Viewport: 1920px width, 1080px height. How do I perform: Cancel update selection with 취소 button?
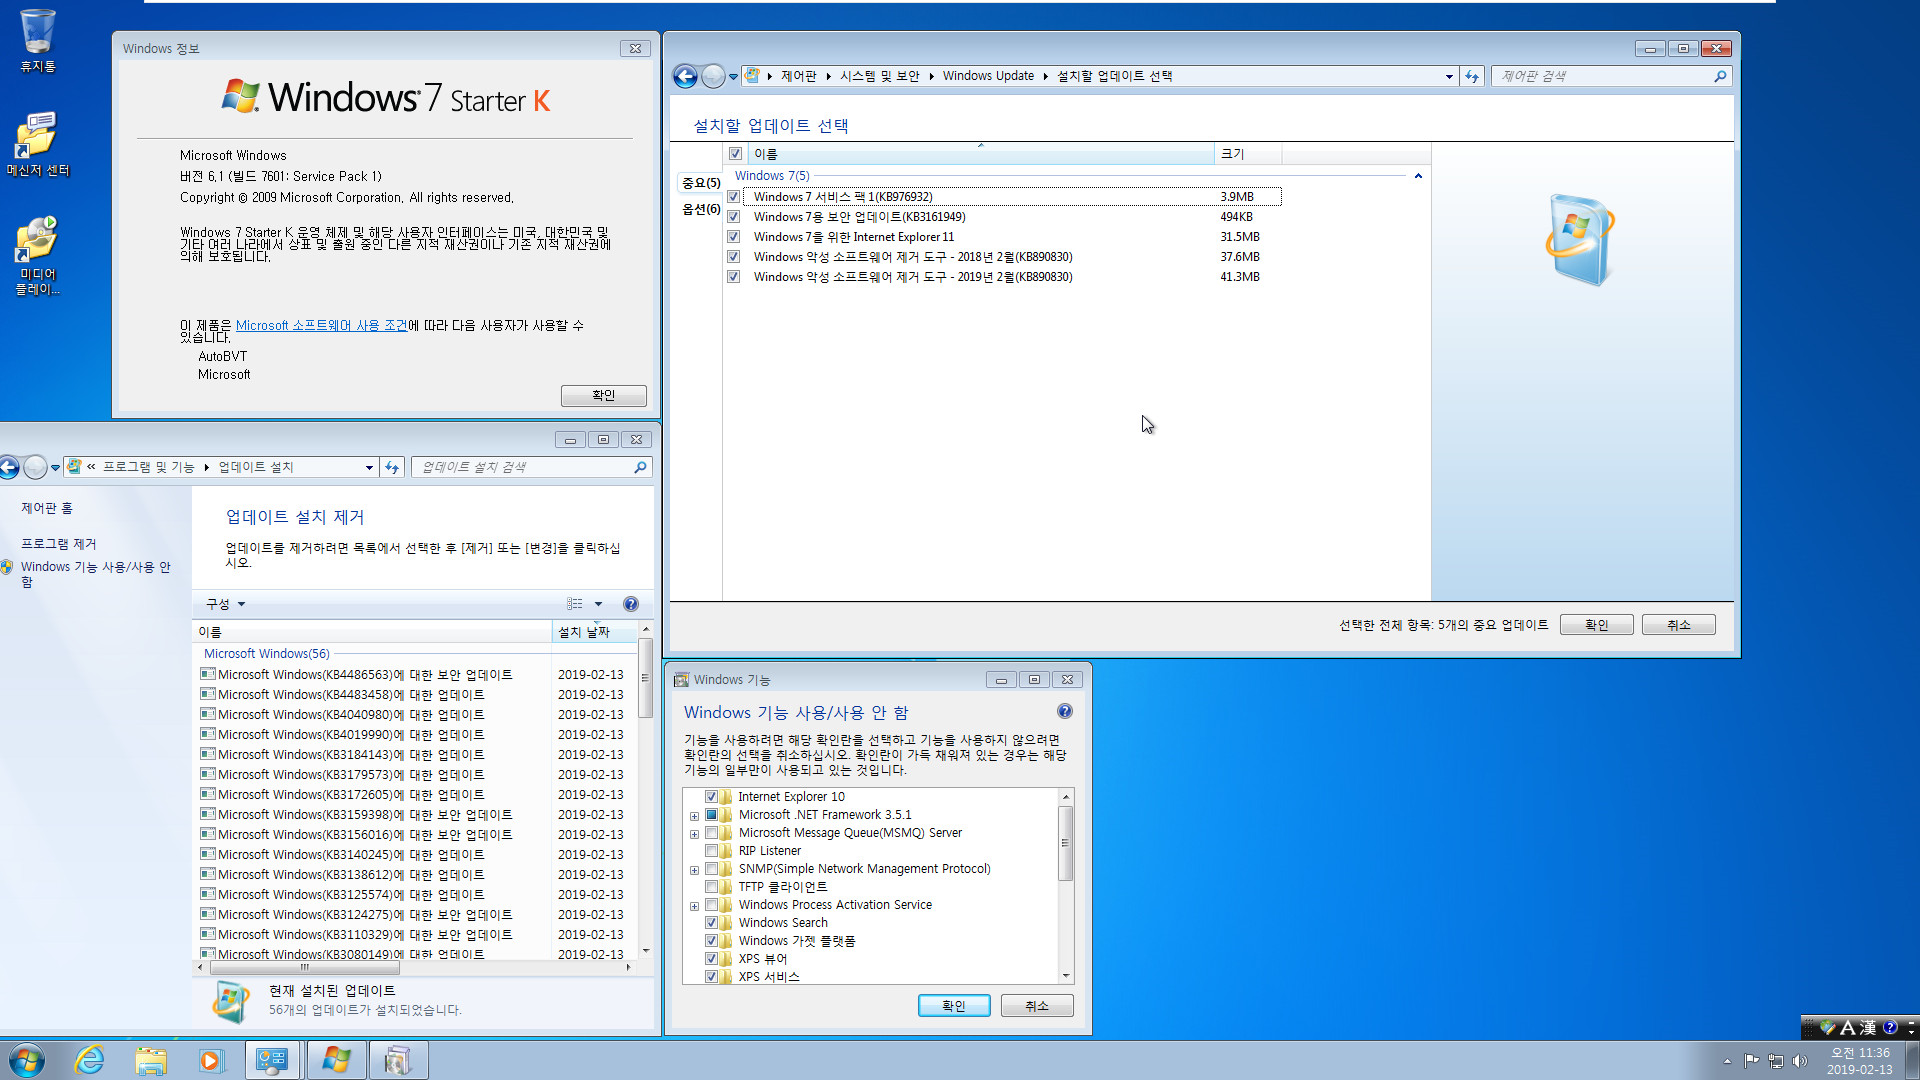click(x=1679, y=625)
